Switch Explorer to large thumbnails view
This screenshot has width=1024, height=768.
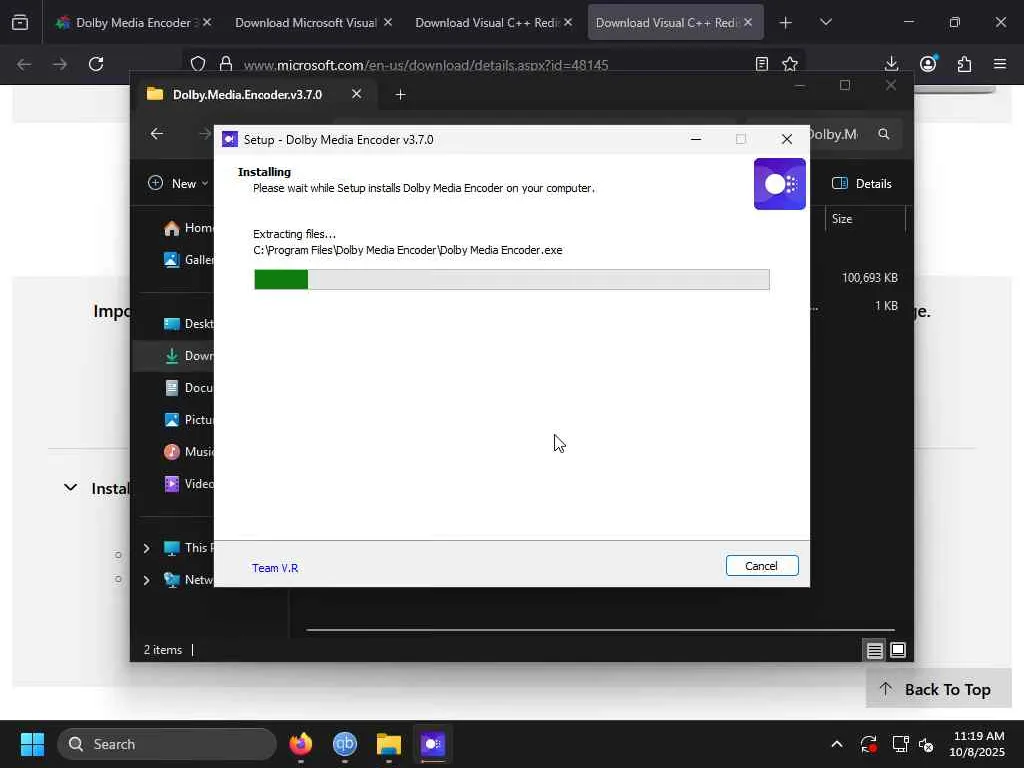[x=898, y=650]
